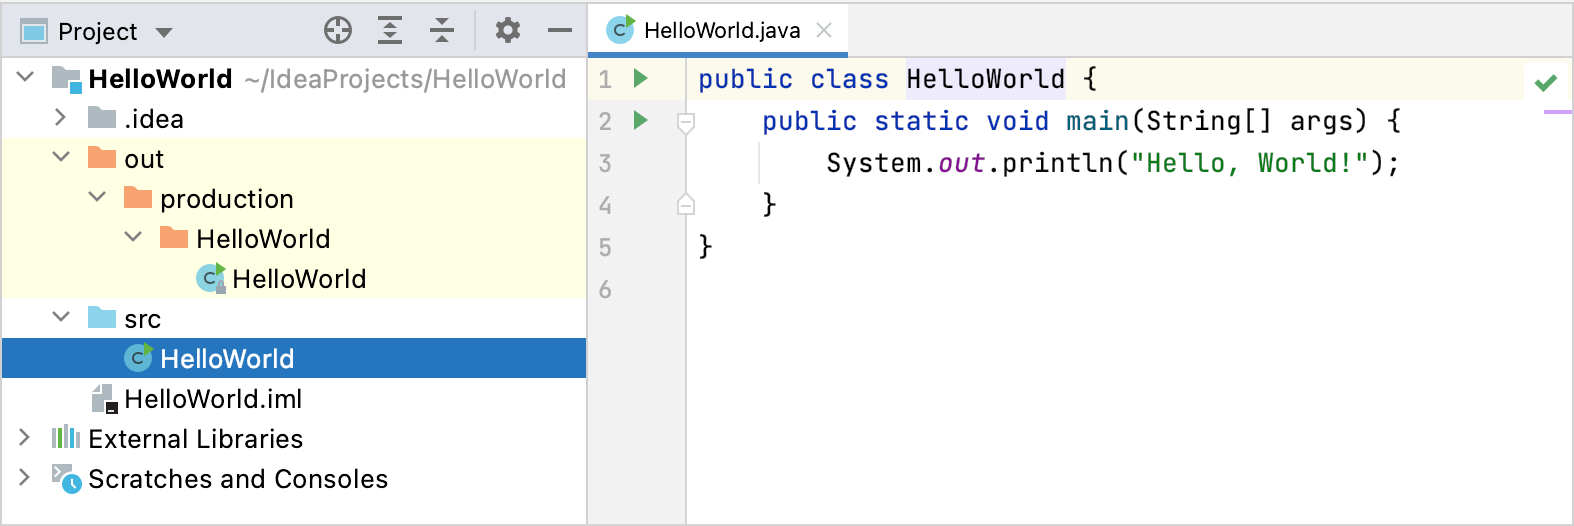Click the 'static' keyword on line 2
This screenshot has width=1574, height=526.
[x=922, y=121]
